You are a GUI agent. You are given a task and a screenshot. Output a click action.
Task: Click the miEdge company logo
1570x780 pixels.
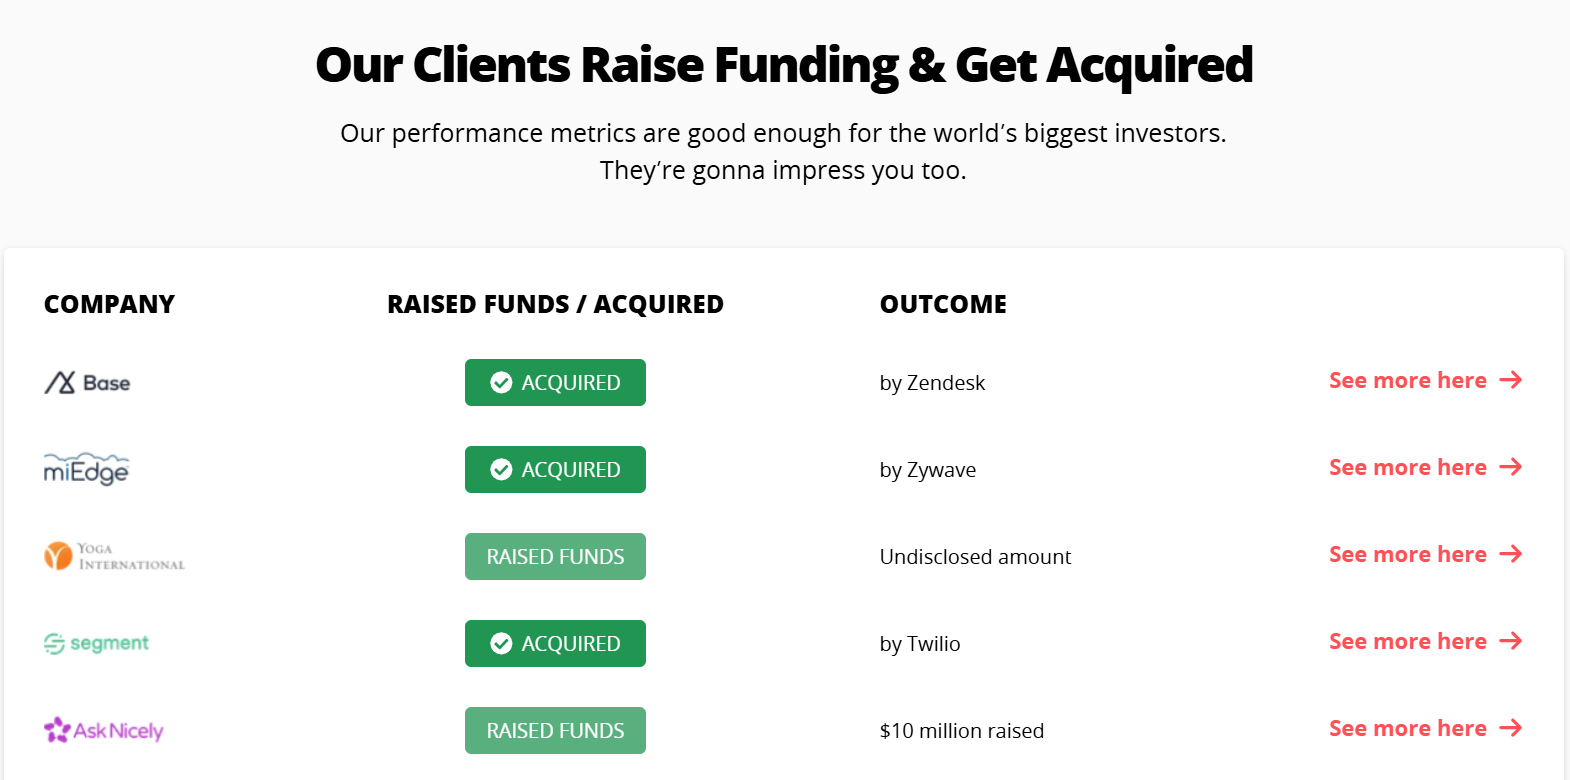87,468
